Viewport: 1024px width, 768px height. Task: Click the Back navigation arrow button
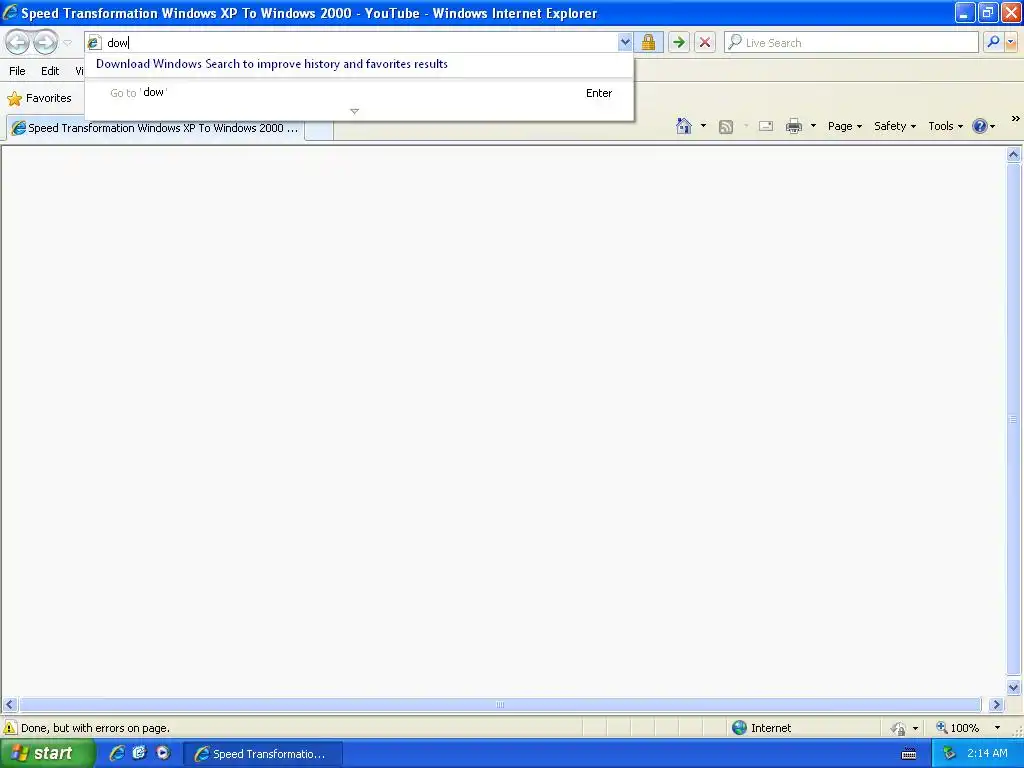tap(18, 42)
